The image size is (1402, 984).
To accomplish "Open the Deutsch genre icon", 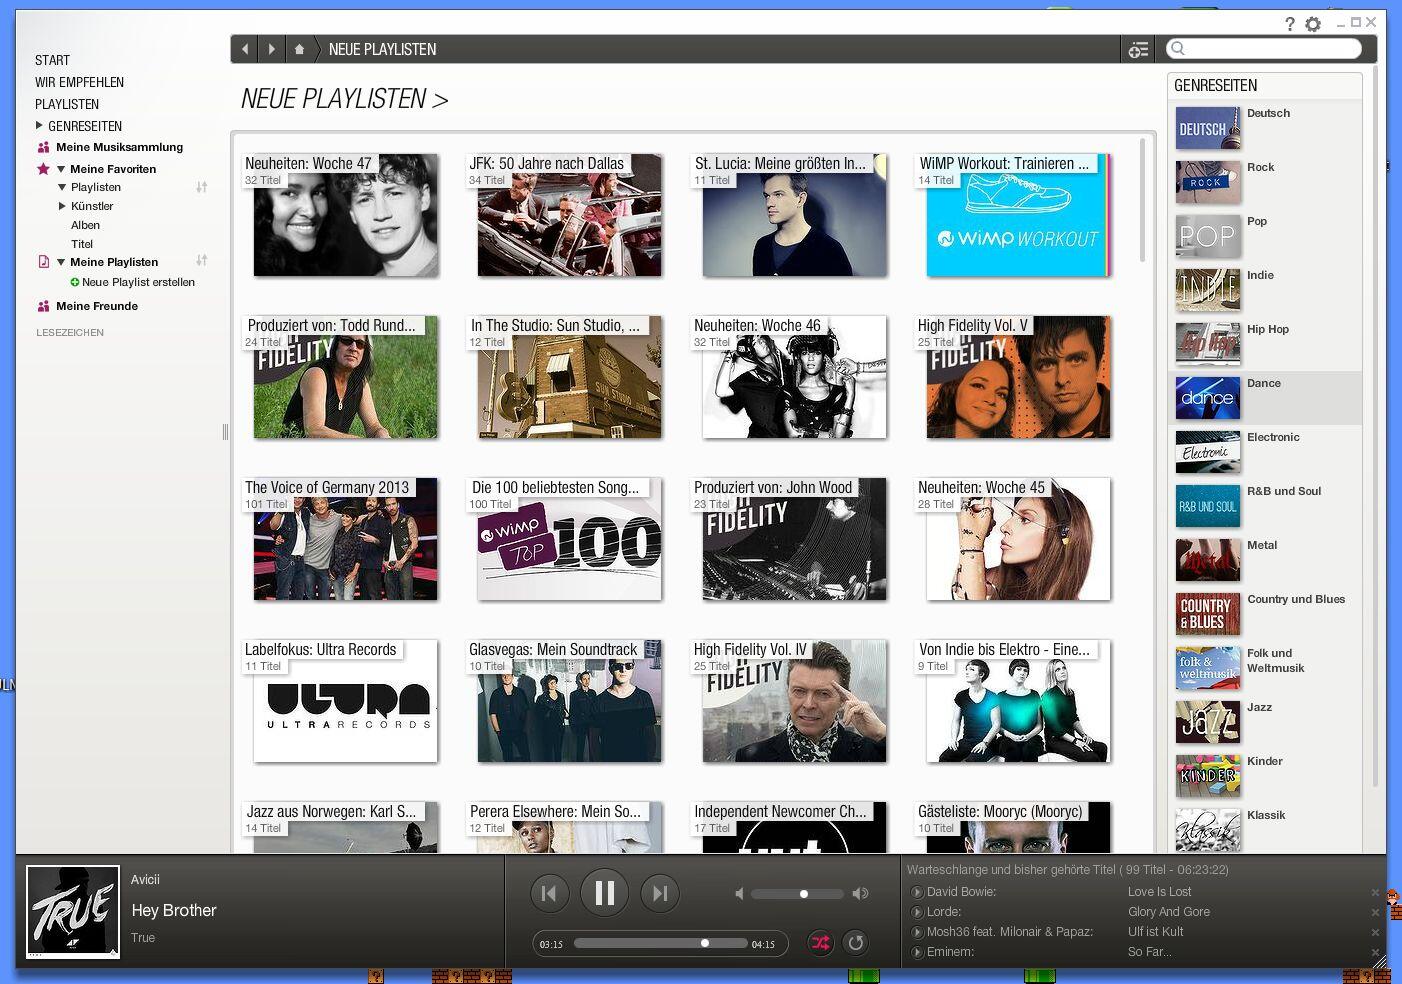I will pos(1208,128).
